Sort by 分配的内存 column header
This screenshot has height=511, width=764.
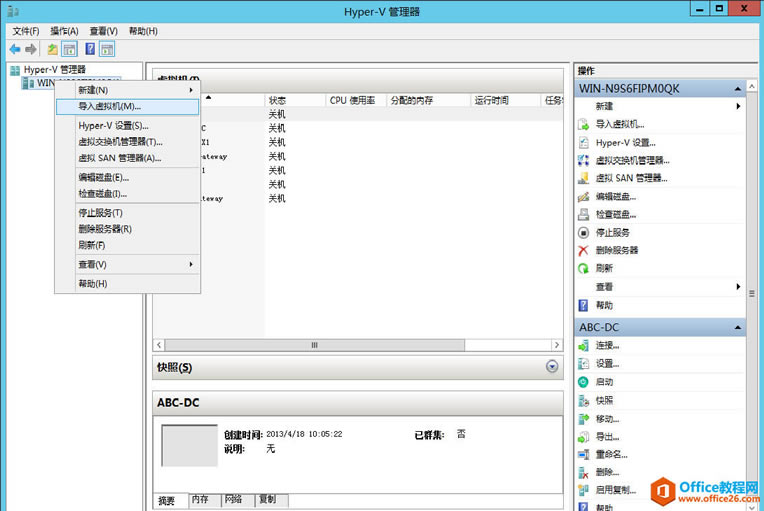(x=428, y=100)
